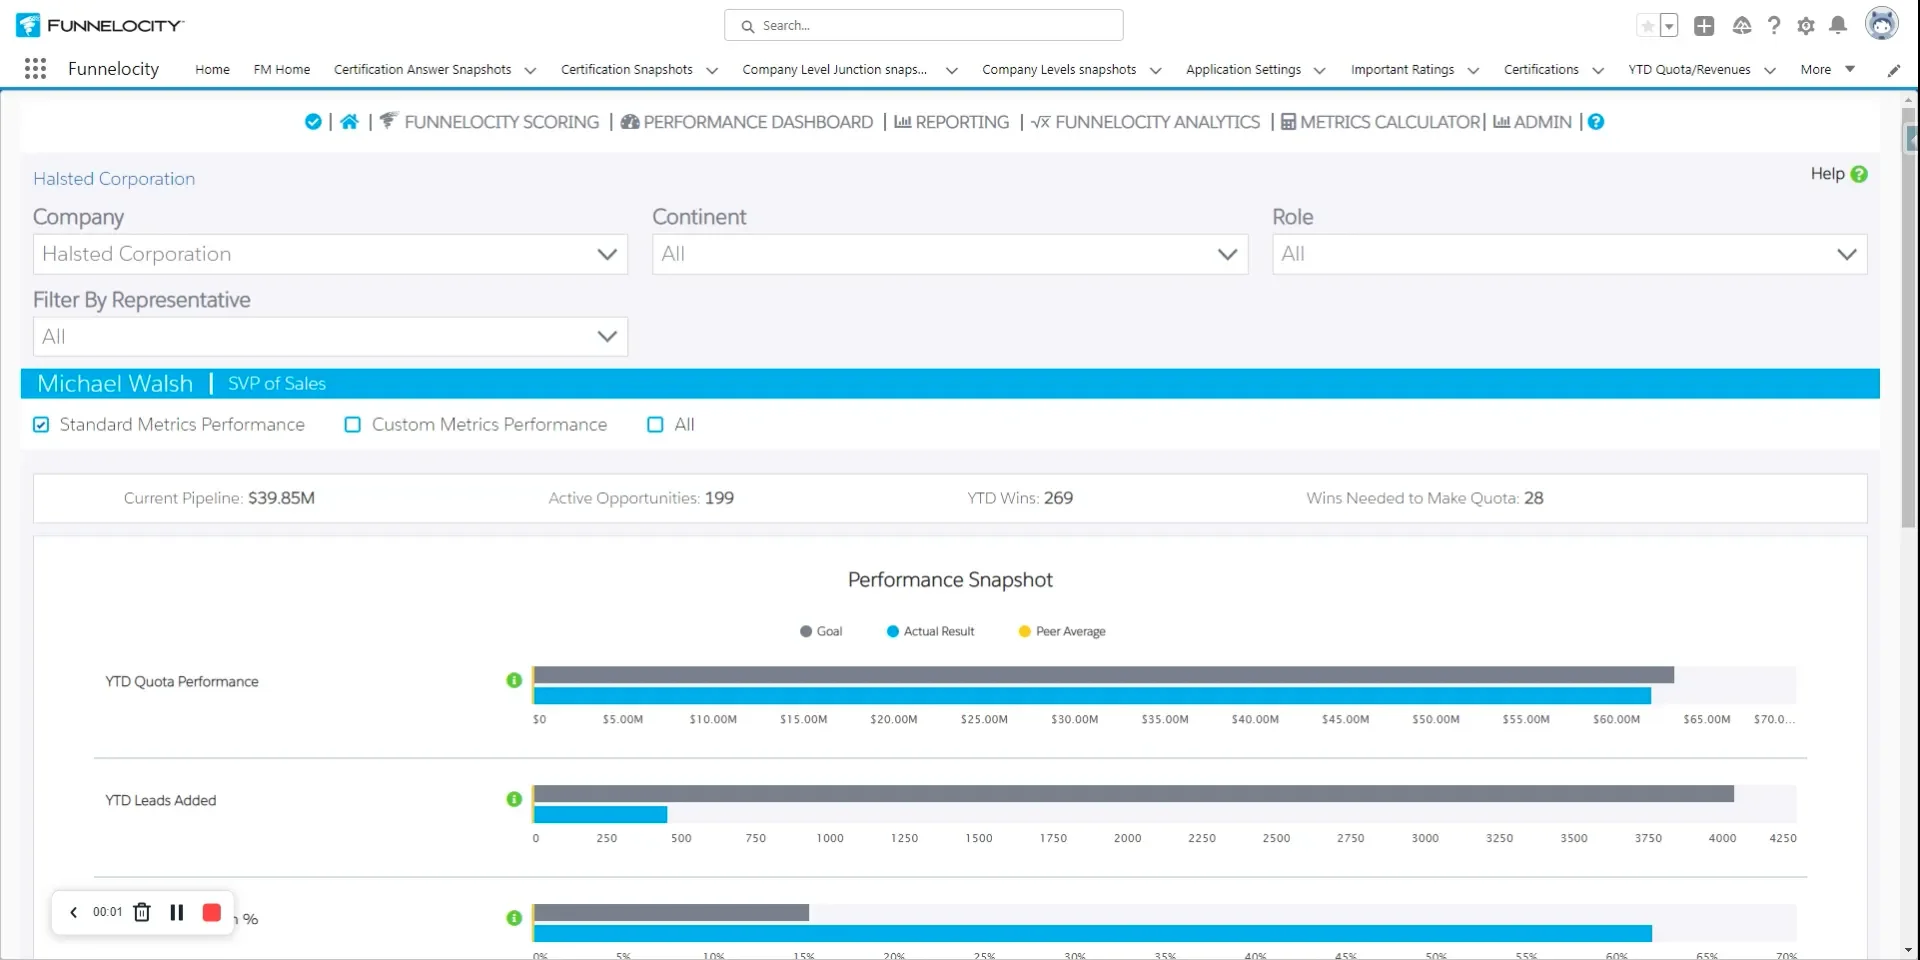
Task: Click the blue checkmark icon in Funnelocity menu
Action: (313, 122)
